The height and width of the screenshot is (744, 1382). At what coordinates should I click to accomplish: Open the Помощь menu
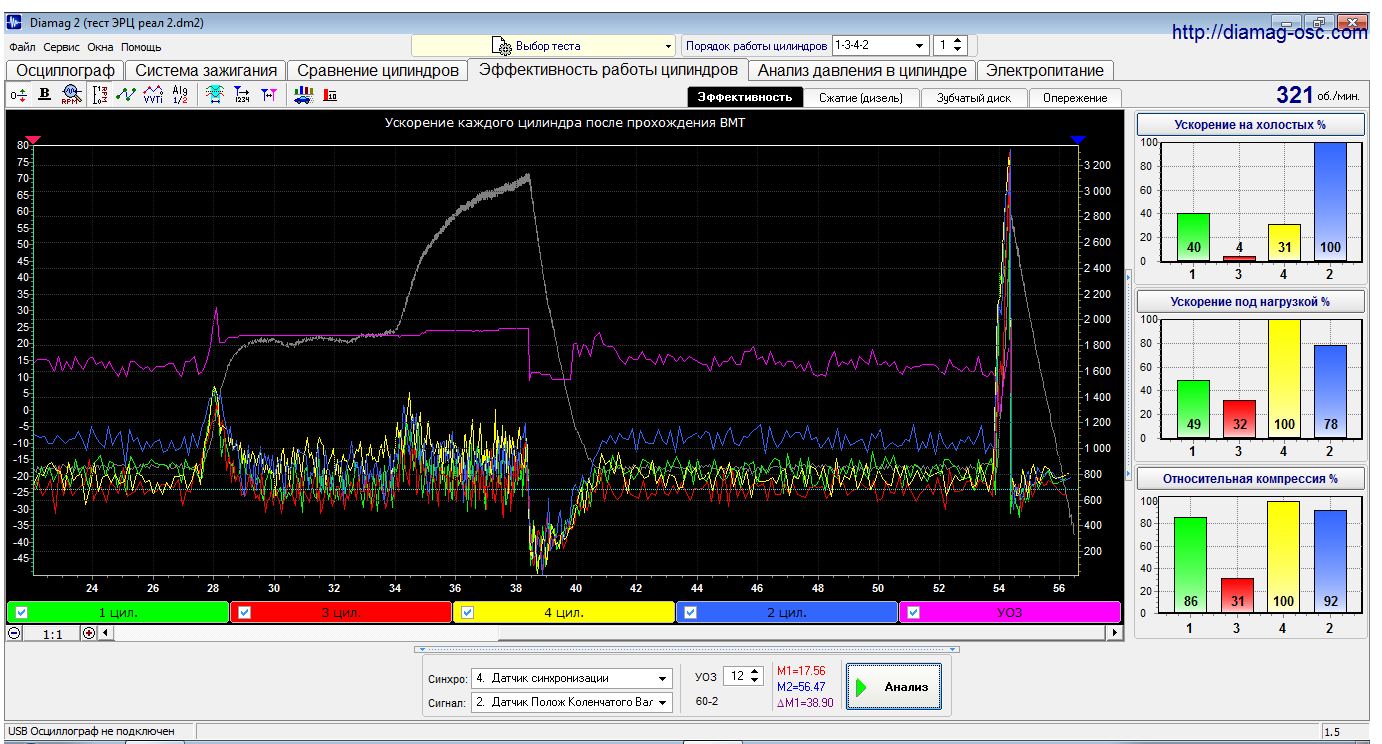click(x=141, y=47)
